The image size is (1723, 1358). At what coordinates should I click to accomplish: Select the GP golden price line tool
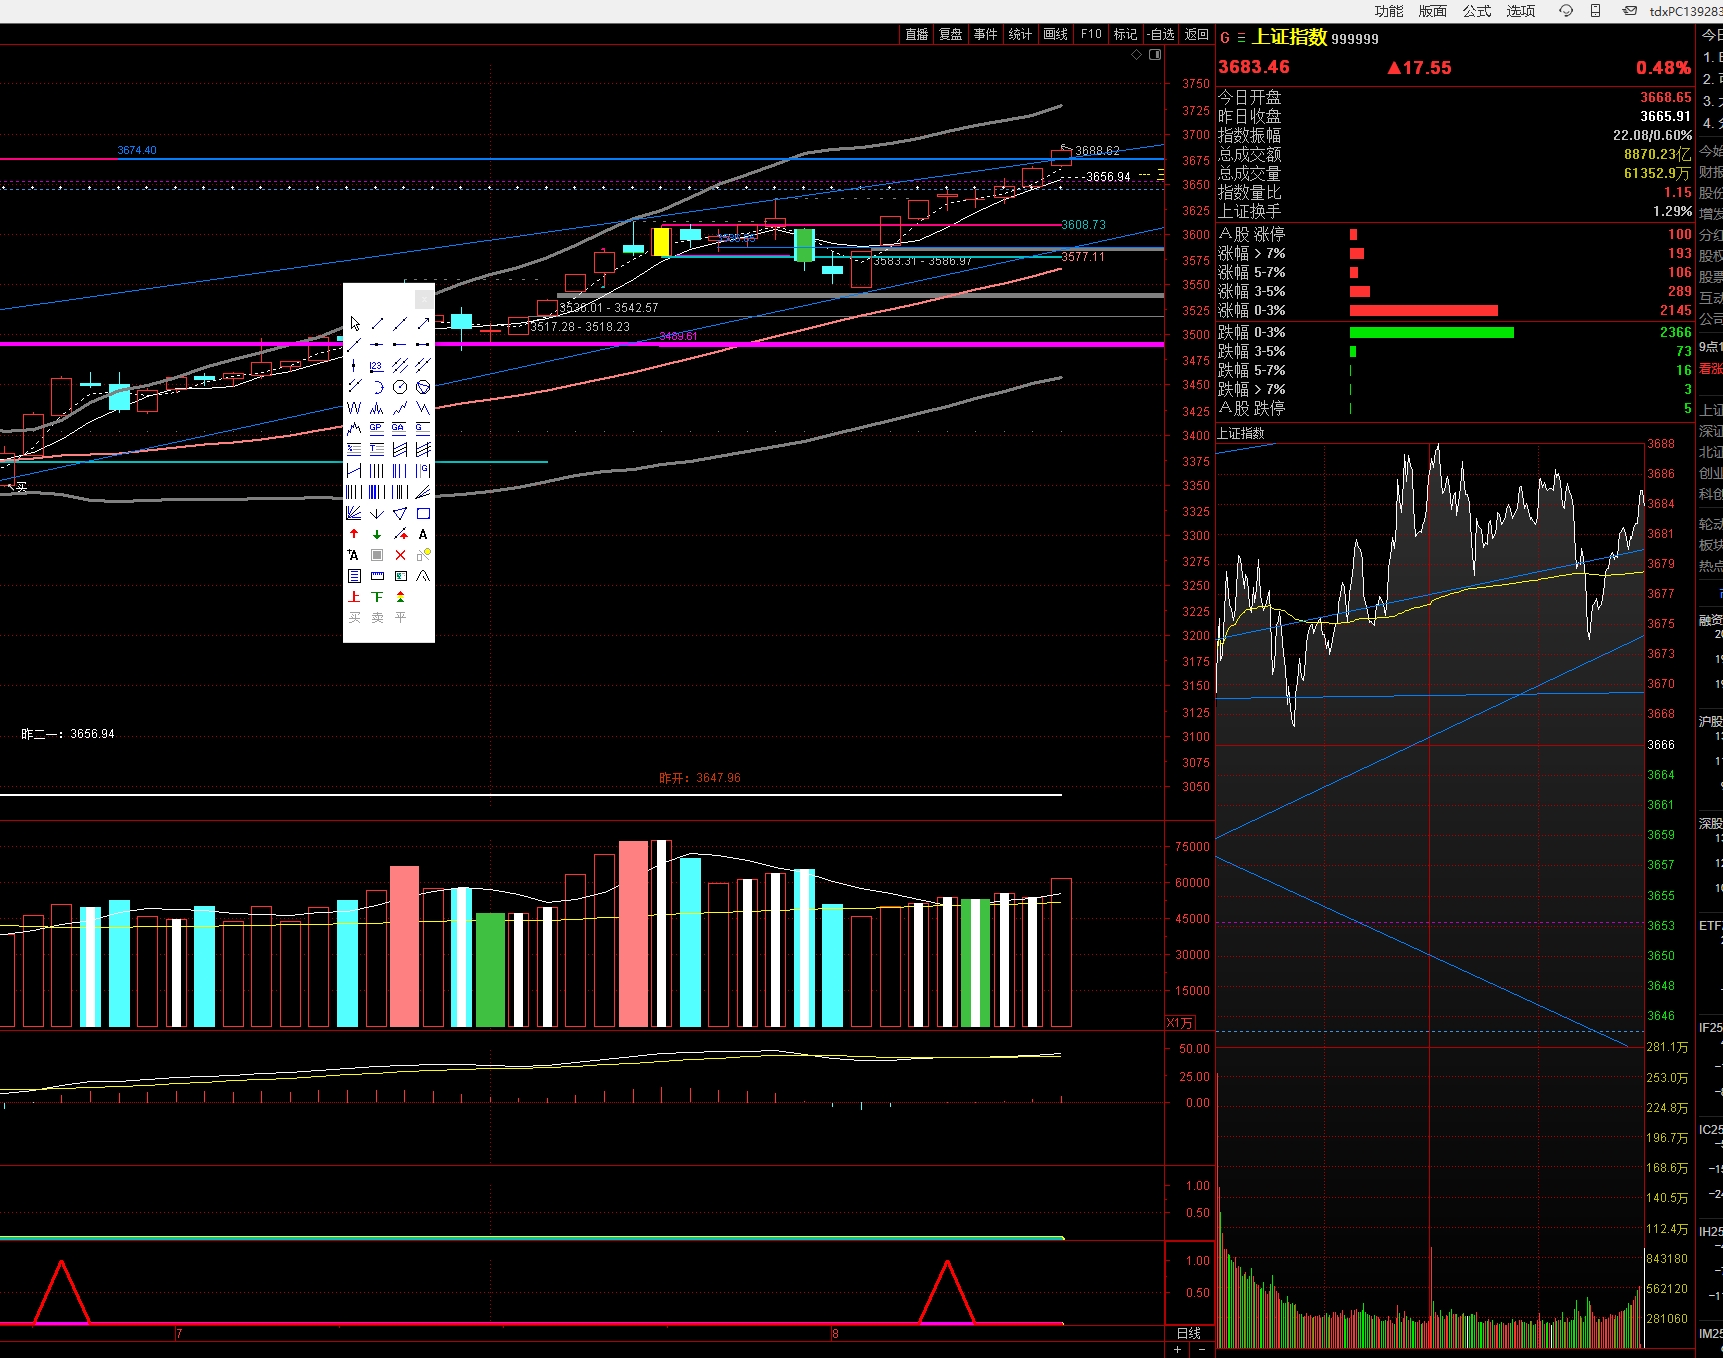[x=377, y=427]
